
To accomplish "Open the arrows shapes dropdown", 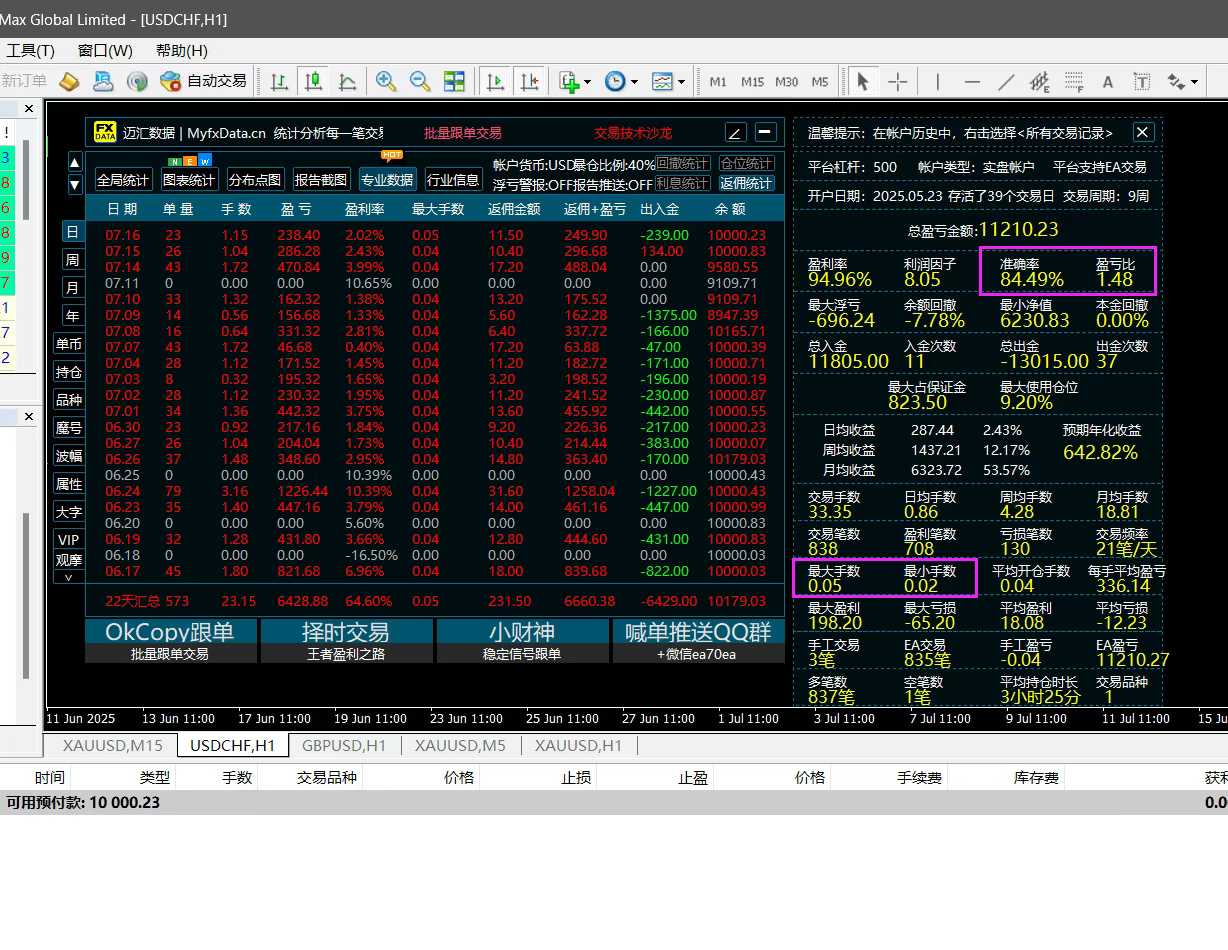I will pyautogui.click(x=1182, y=81).
